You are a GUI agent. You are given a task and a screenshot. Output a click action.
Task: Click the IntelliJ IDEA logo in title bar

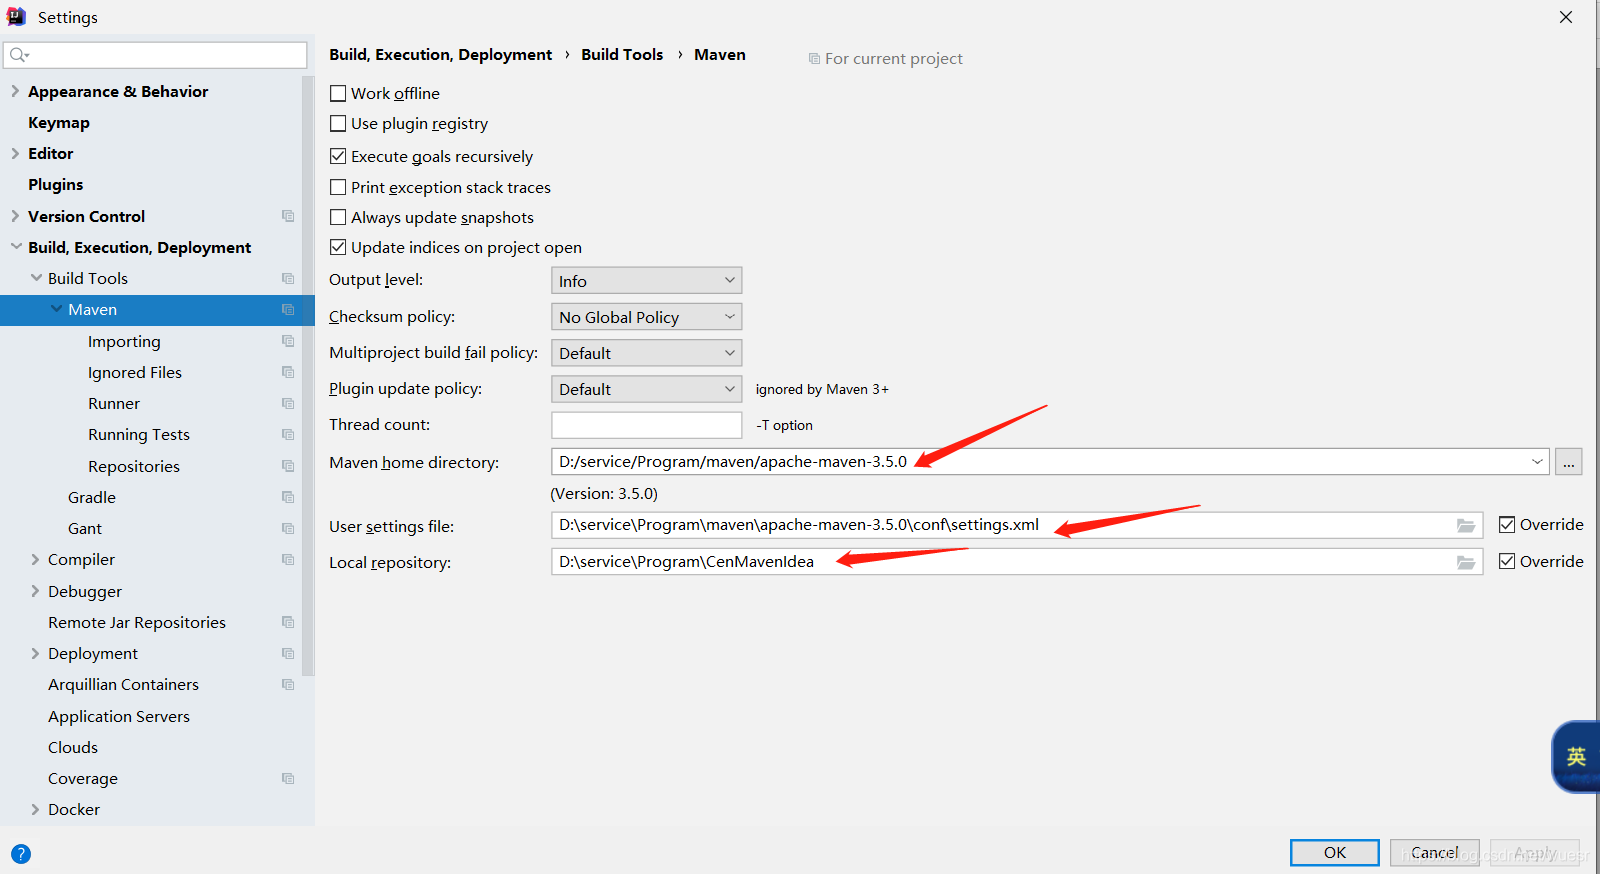tap(16, 17)
